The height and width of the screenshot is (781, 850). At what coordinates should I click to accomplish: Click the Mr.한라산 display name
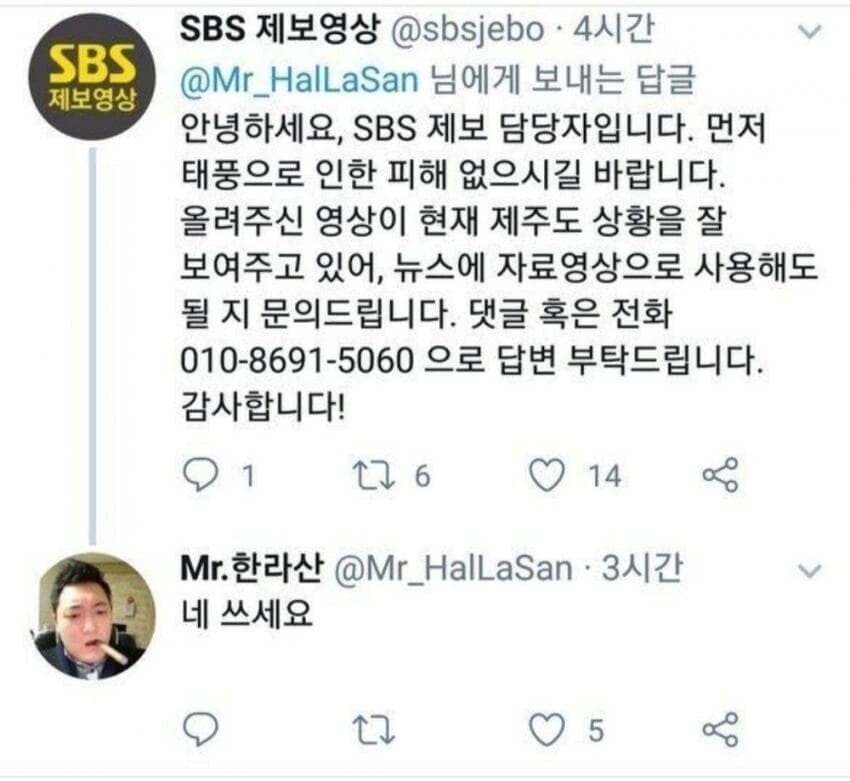[x=252, y=567]
